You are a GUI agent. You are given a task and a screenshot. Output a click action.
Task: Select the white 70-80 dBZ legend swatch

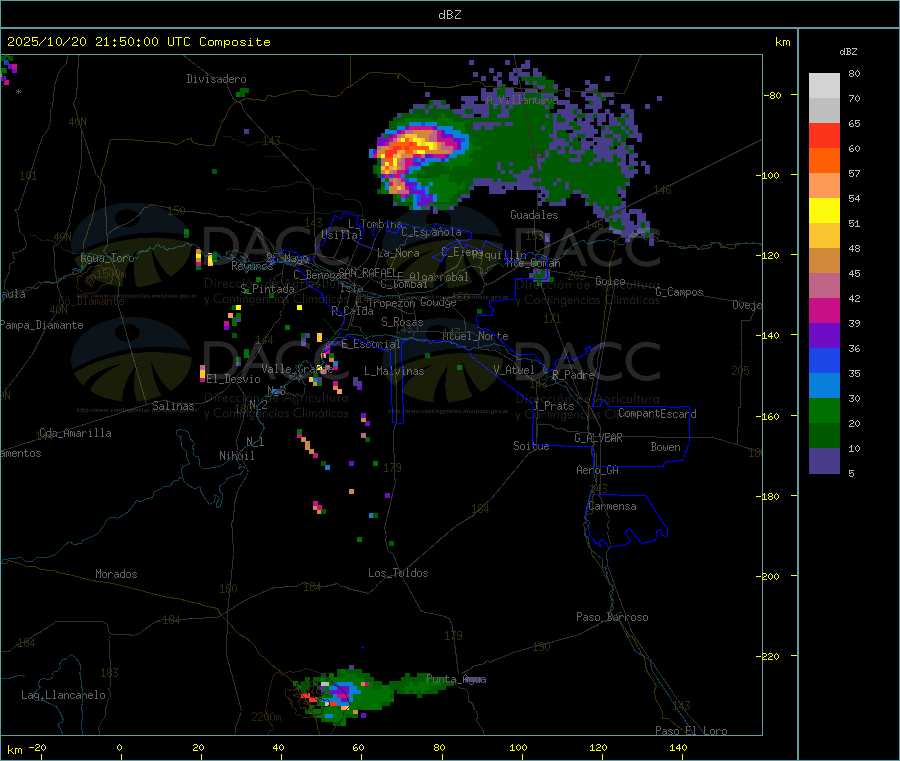click(x=824, y=86)
